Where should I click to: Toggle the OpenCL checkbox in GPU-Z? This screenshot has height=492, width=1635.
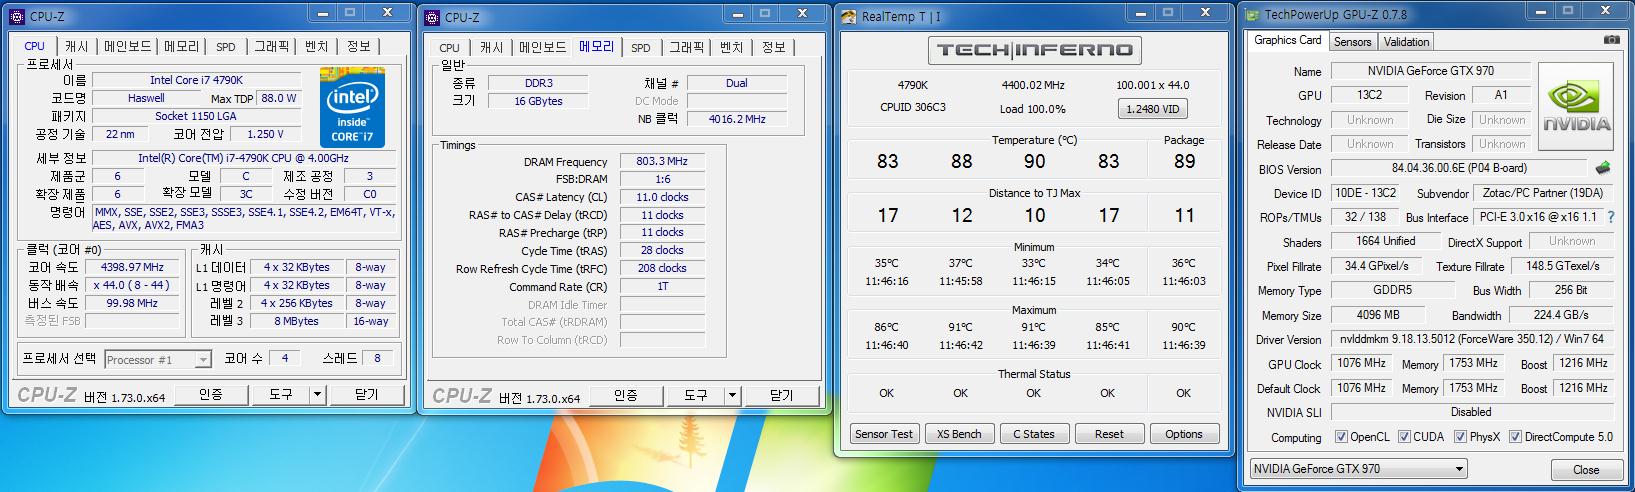tap(1341, 437)
